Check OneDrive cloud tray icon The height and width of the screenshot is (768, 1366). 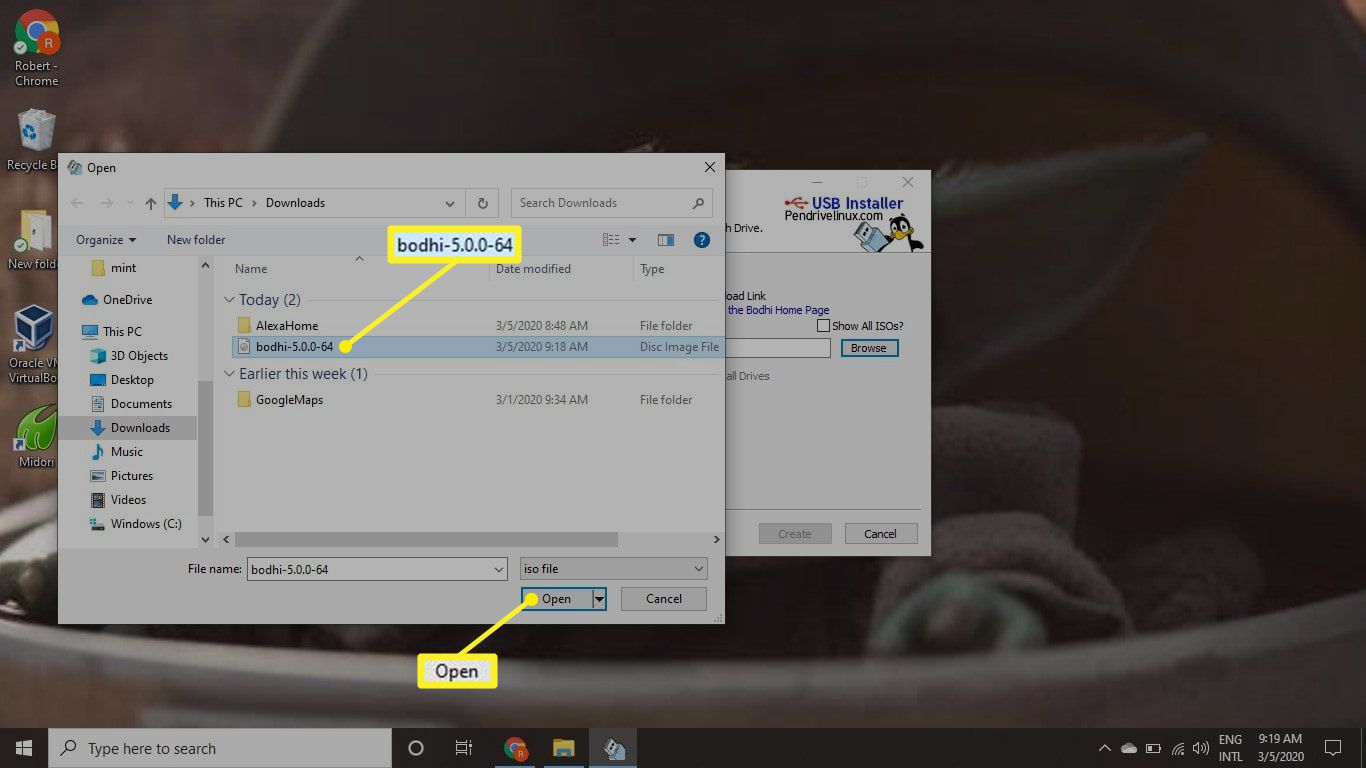[x=1129, y=748]
